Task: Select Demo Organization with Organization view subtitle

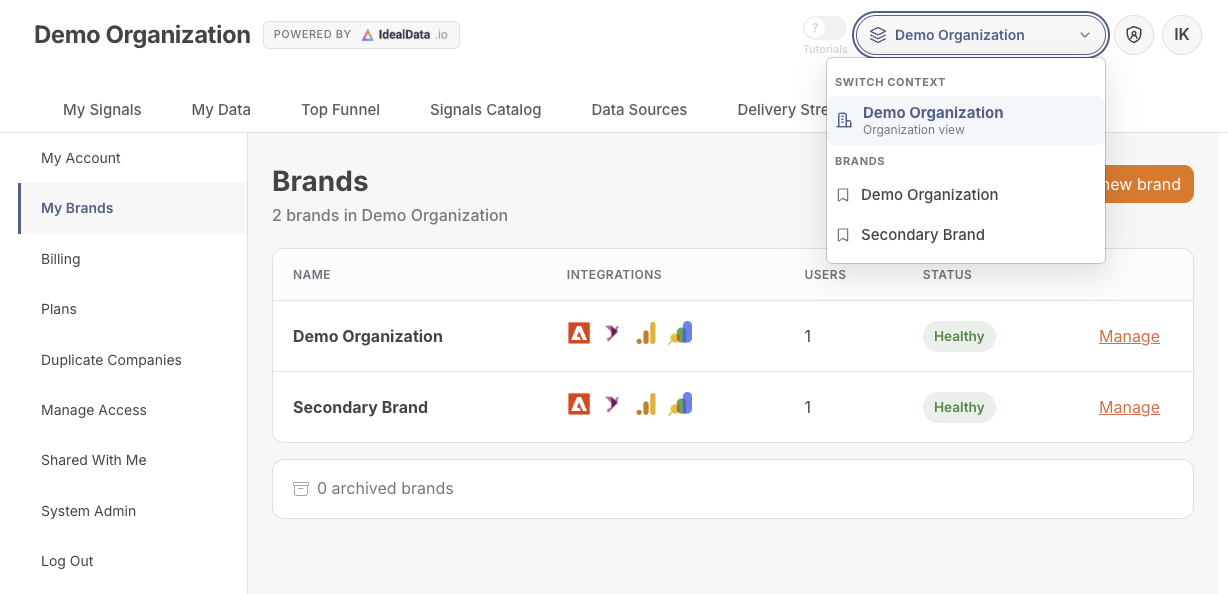Action: (966, 120)
